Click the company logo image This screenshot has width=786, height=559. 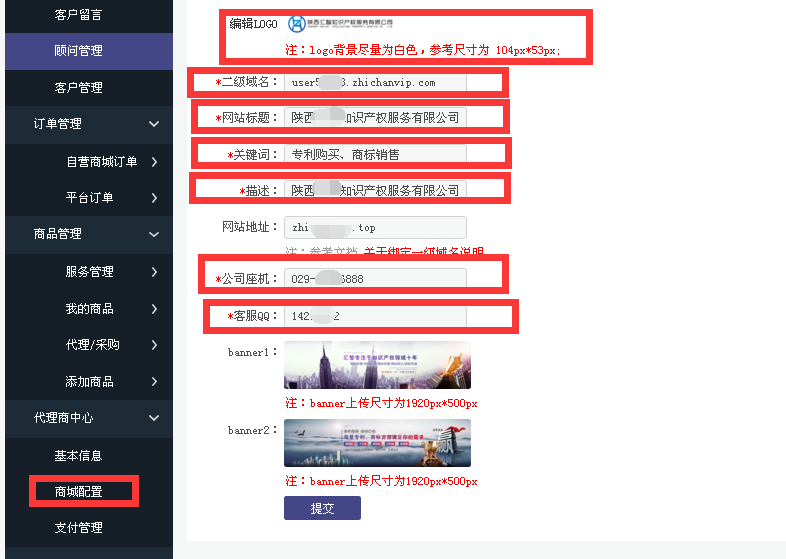tap(340, 23)
